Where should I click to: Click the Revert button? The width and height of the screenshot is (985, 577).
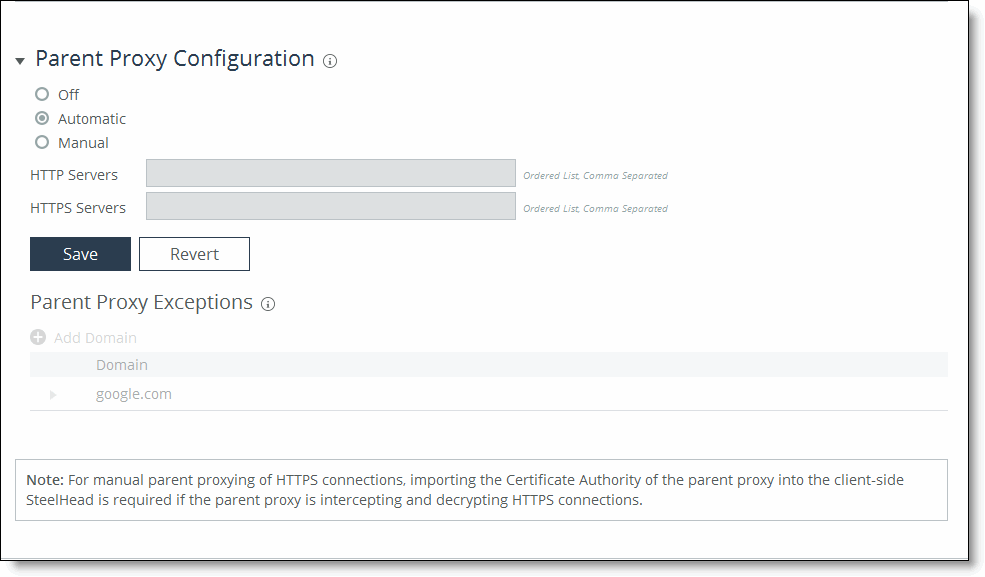pyautogui.click(x=194, y=254)
